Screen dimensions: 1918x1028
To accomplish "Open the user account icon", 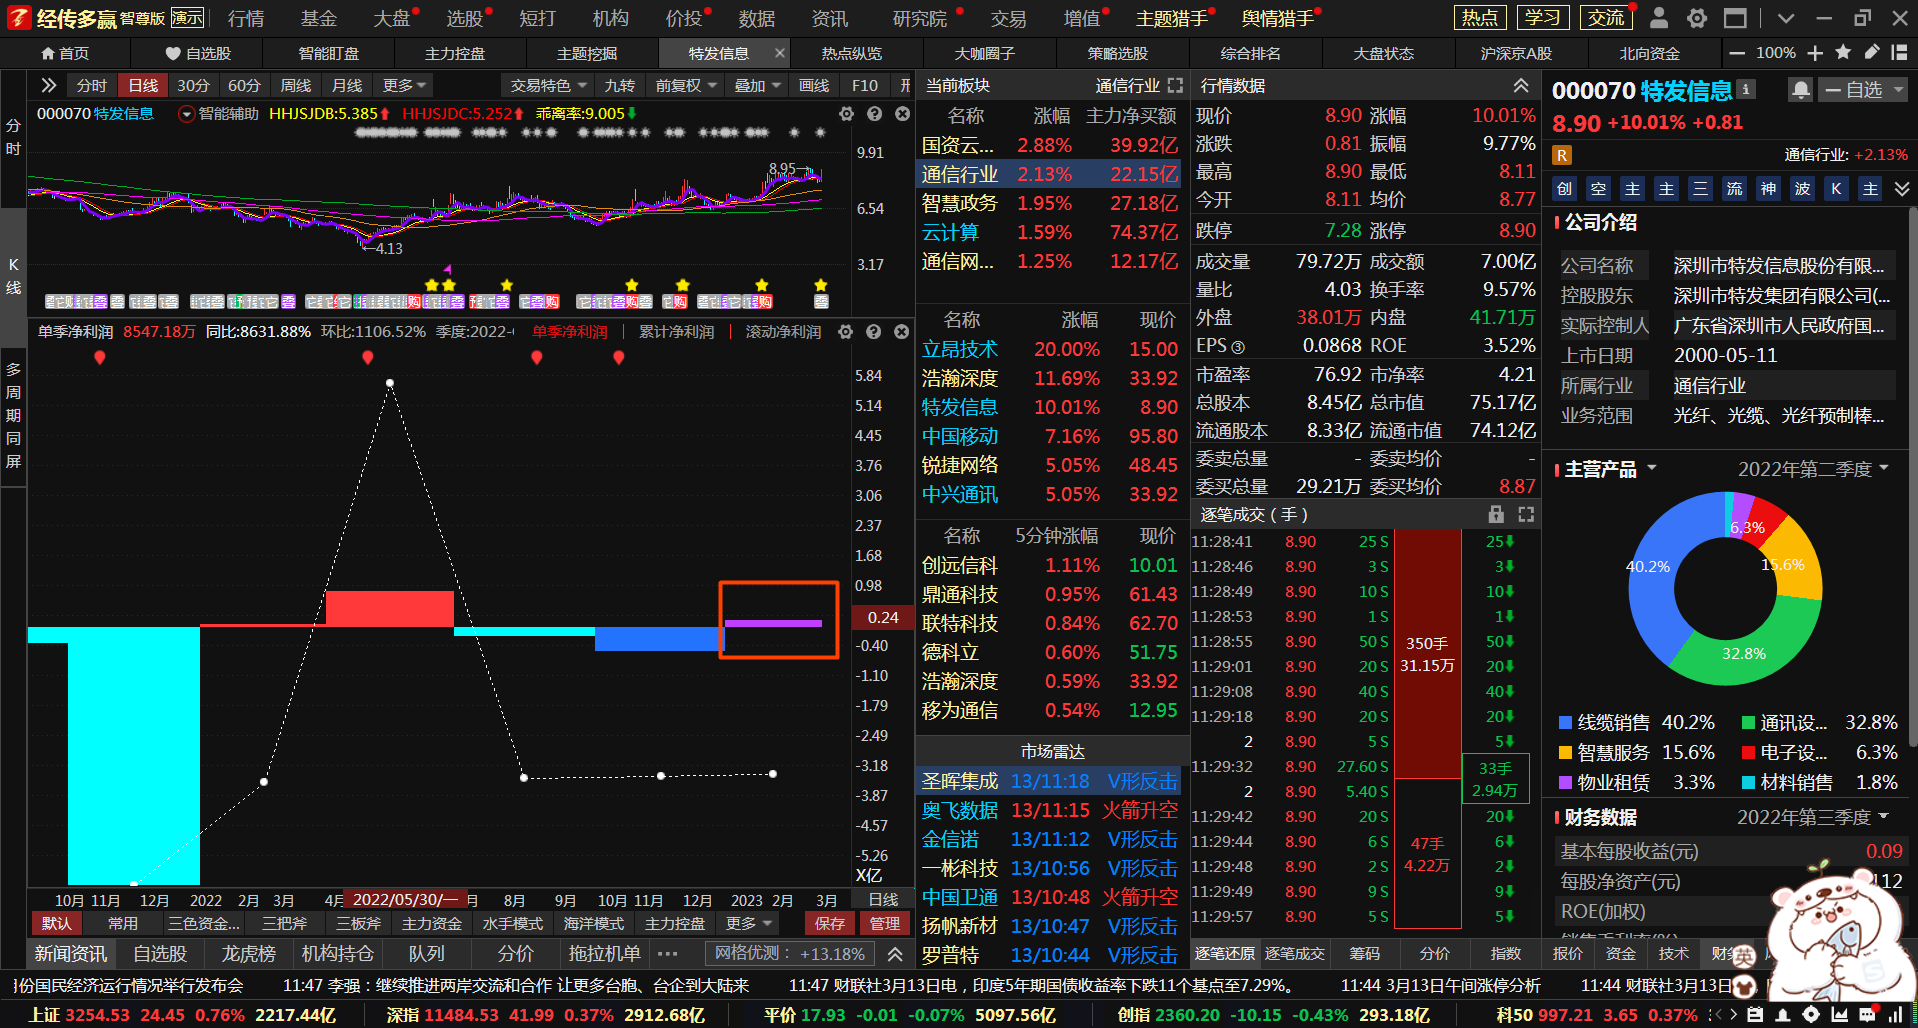I will 1659,18.
